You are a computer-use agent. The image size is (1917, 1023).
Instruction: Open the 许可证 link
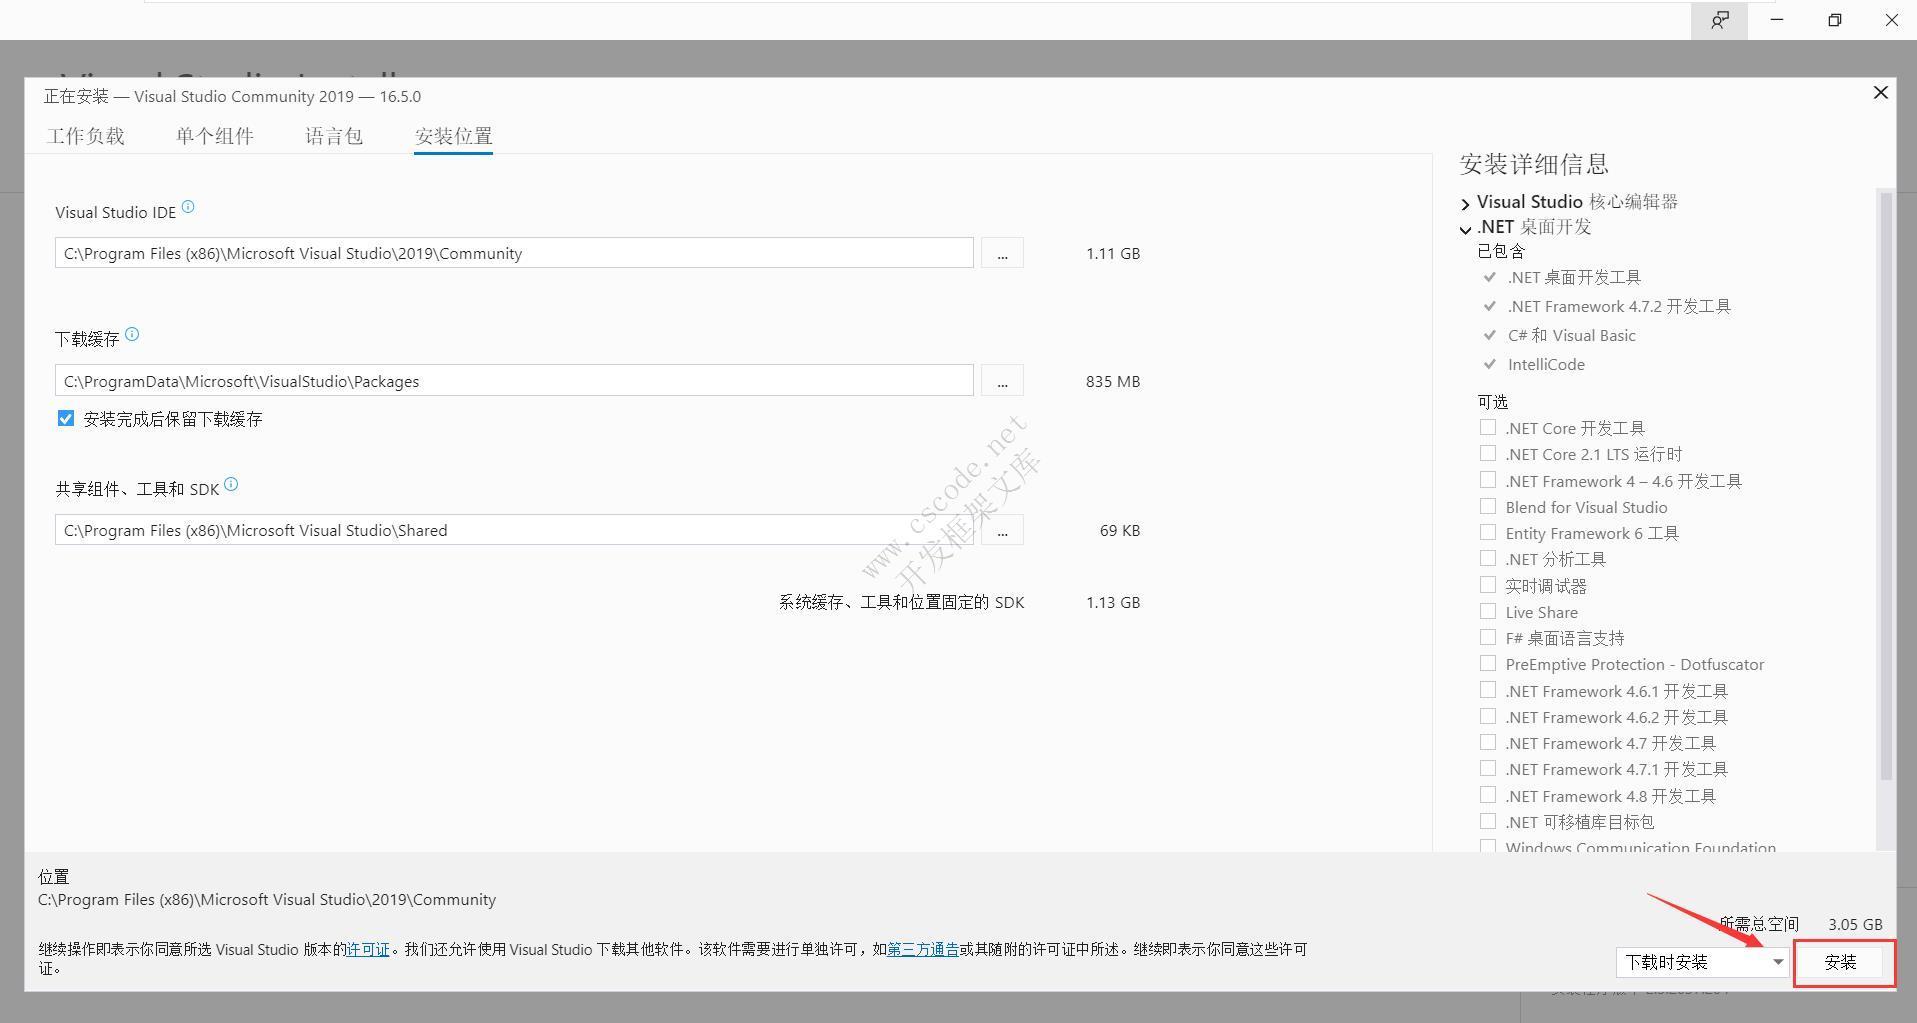pyautogui.click(x=367, y=948)
